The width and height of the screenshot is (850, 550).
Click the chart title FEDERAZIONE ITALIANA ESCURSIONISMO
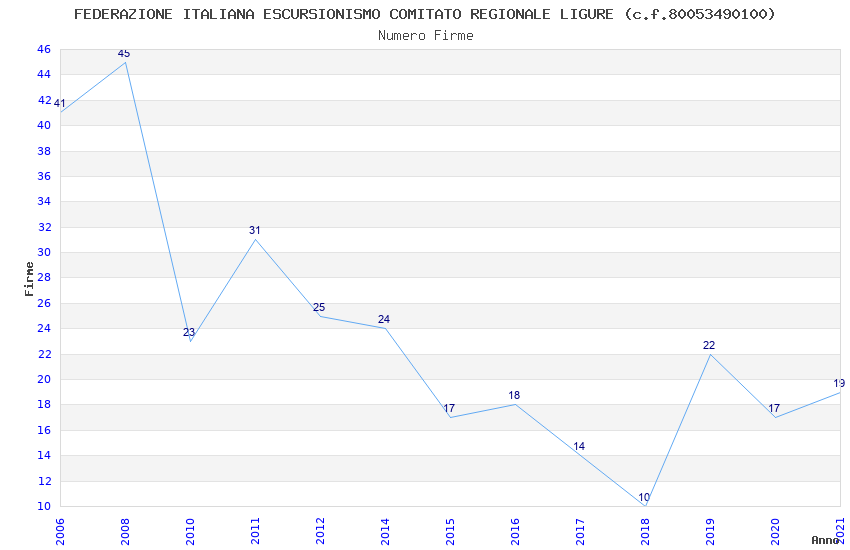(425, 14)
